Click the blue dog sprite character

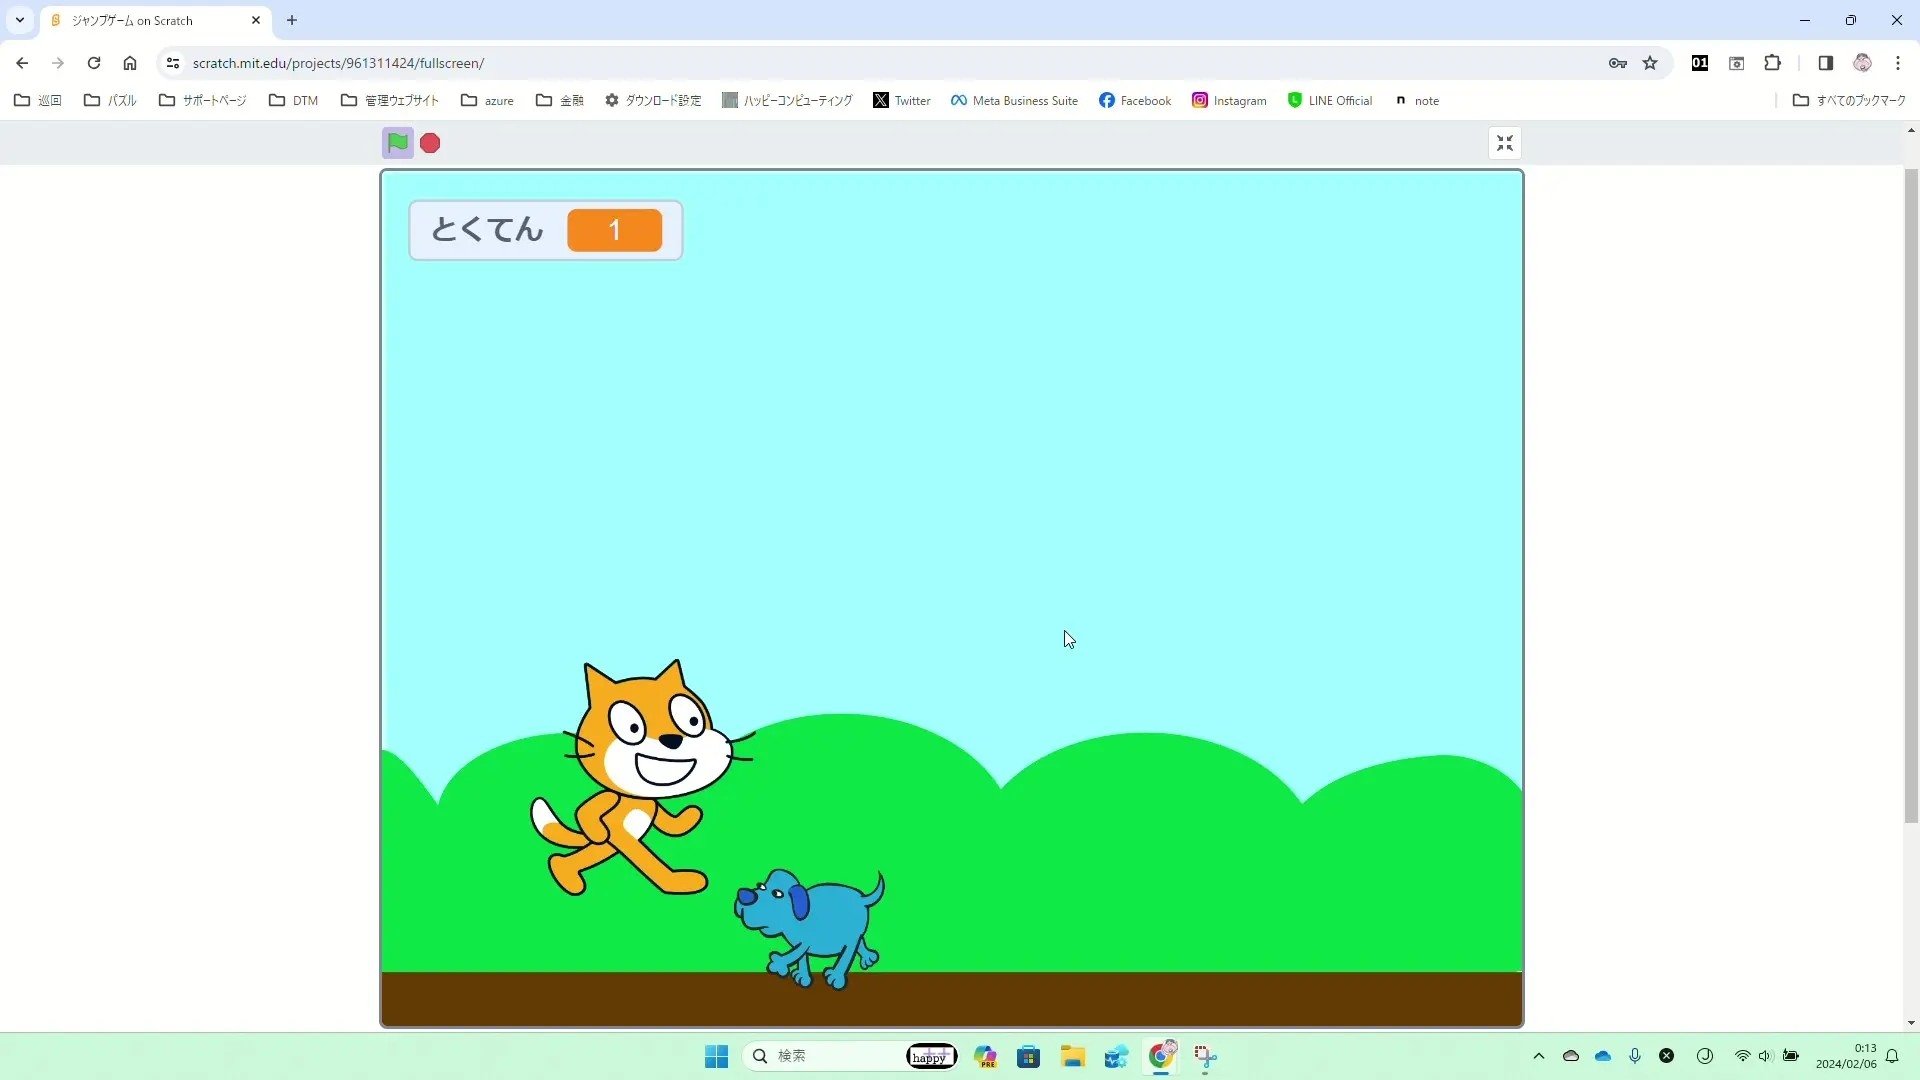pyautogui.click(x=807, y=923)
